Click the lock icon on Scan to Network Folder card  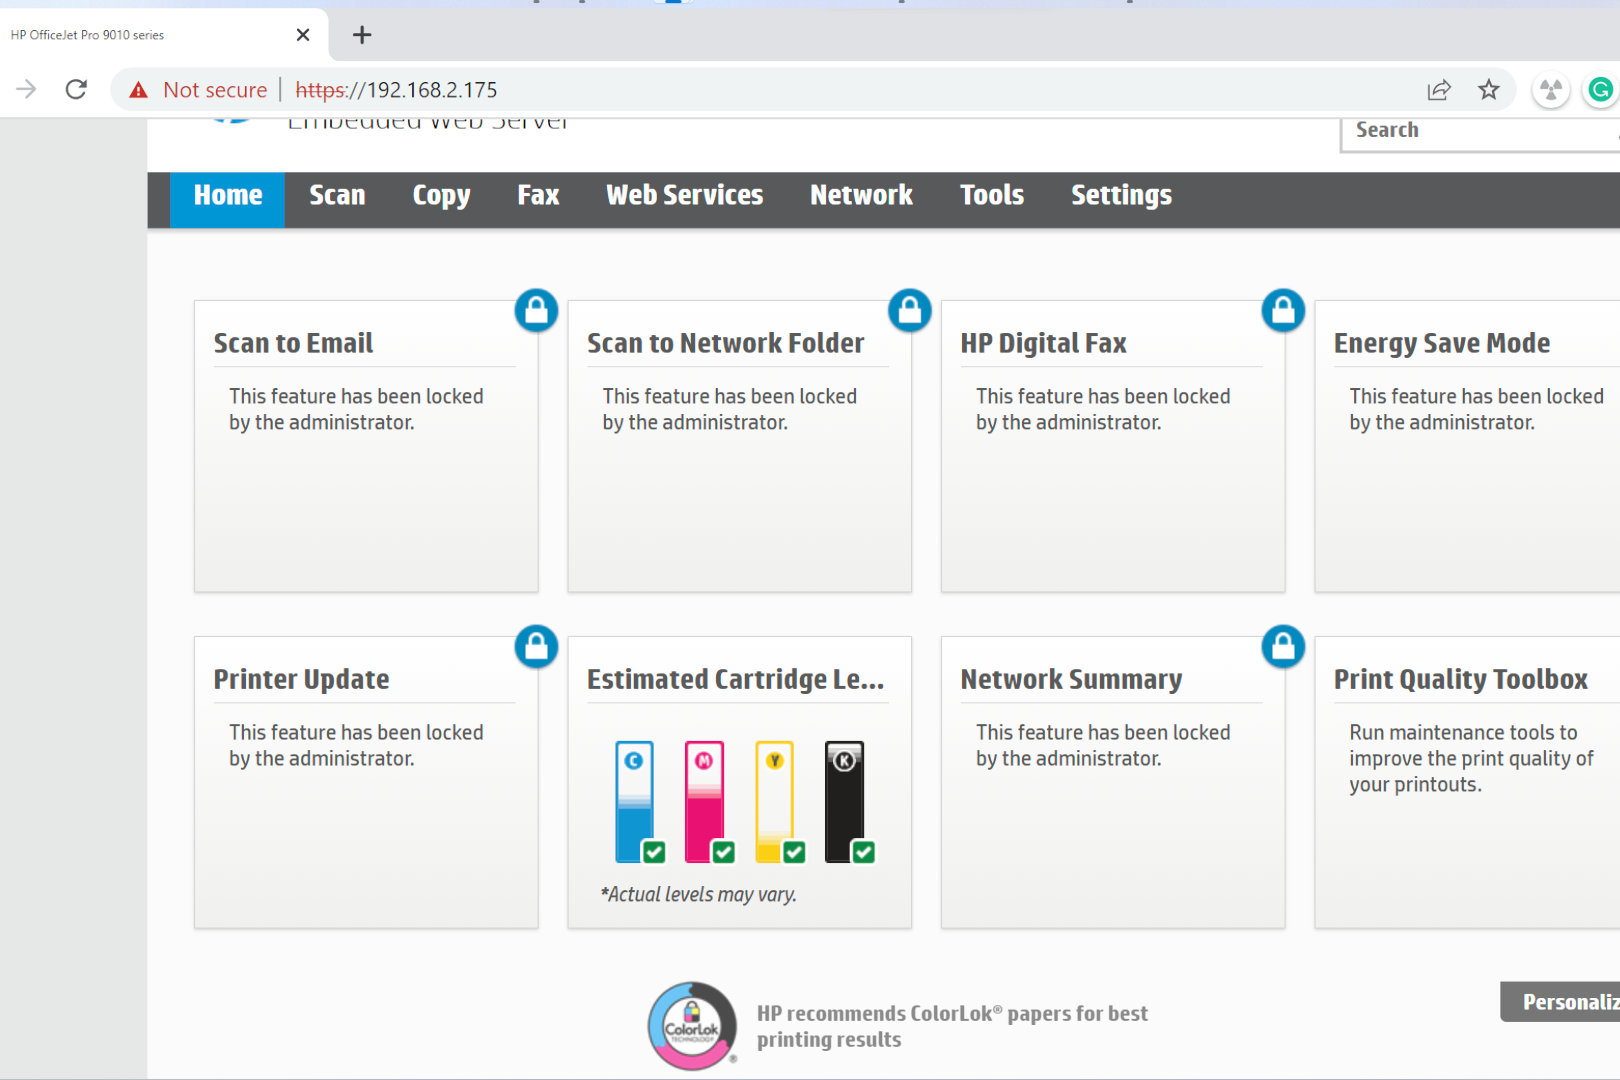point(910,311)
